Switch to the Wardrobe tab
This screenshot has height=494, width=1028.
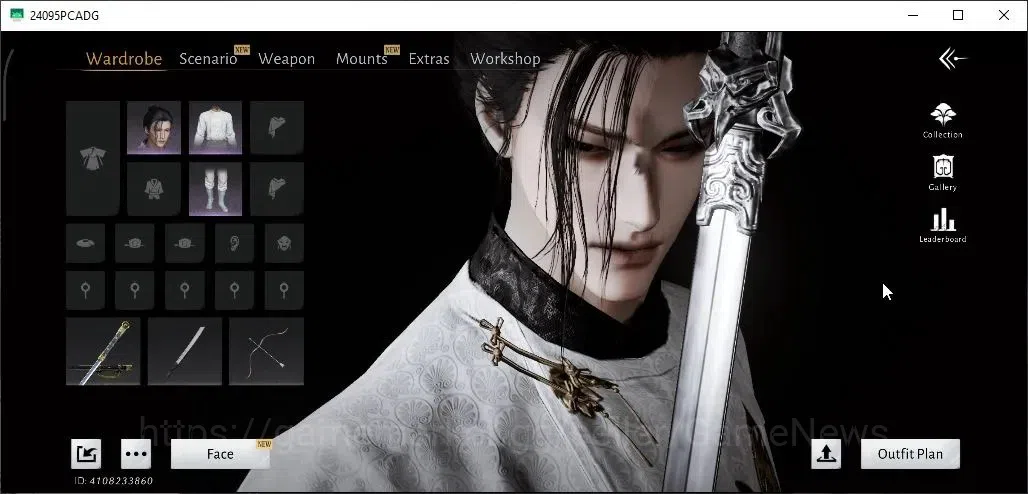(124, 59)
